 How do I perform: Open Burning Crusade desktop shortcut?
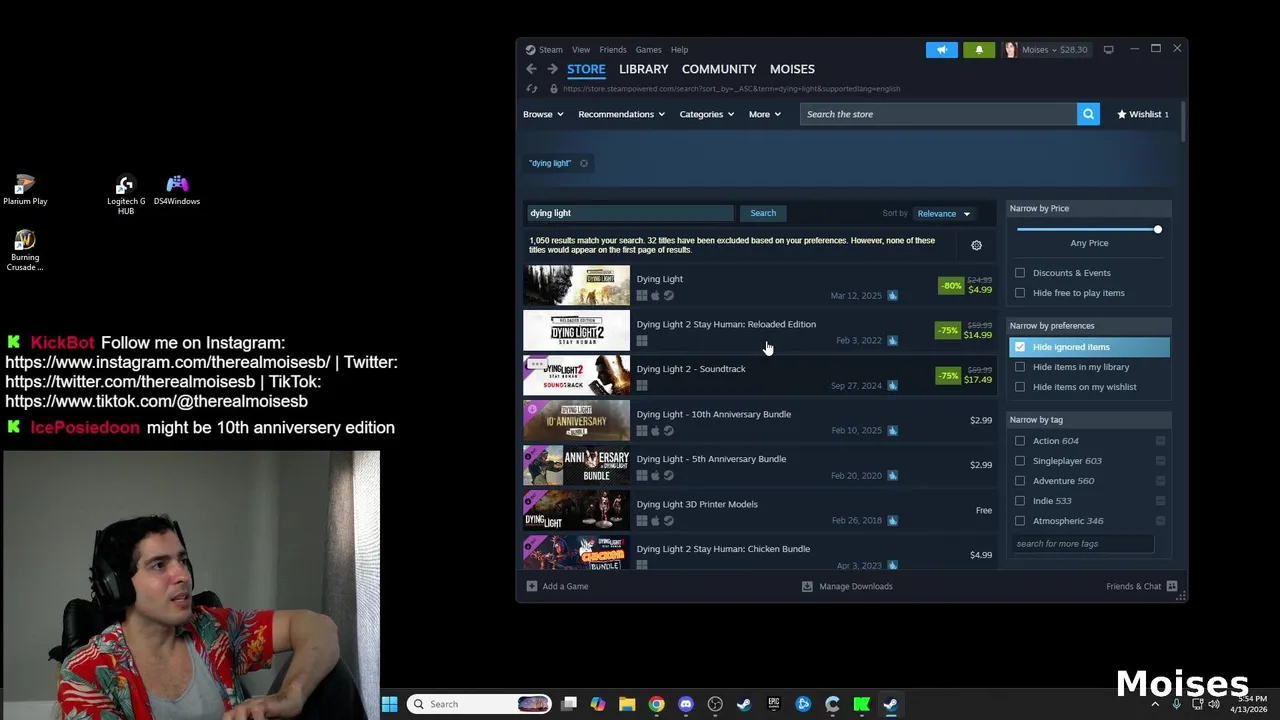coord(25,250)
